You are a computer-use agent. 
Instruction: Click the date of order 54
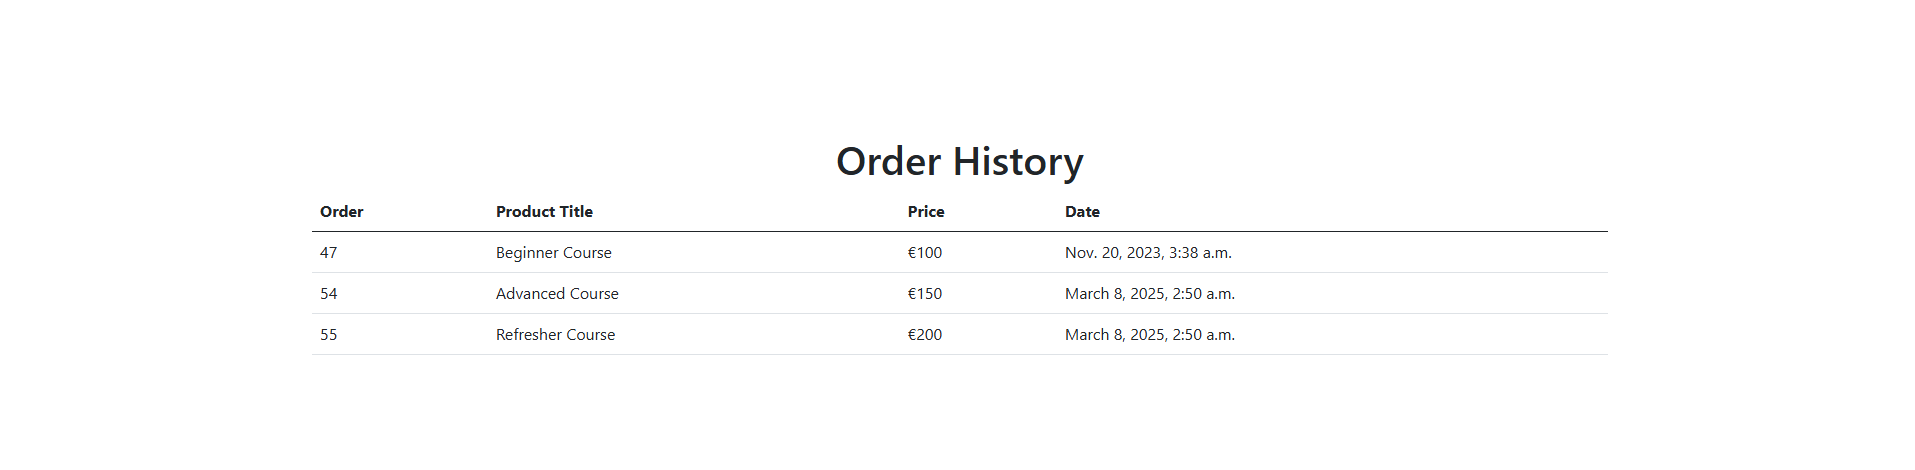click(1150, 294)
